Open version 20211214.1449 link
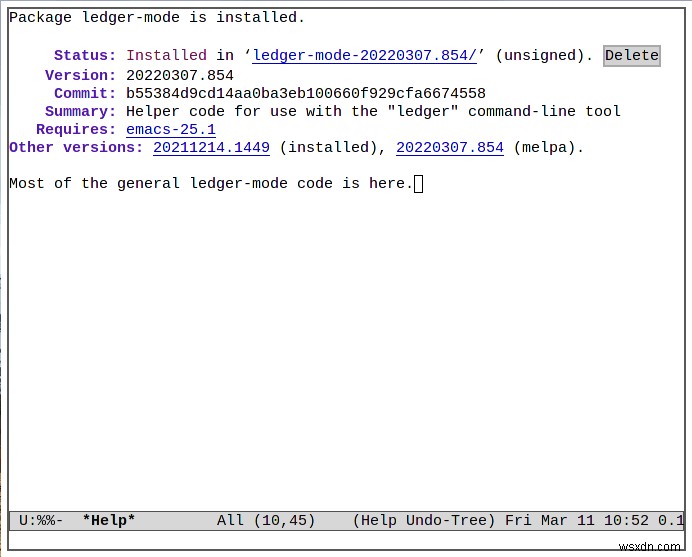This screenshot has width=692, height=557. pos(211,147)
